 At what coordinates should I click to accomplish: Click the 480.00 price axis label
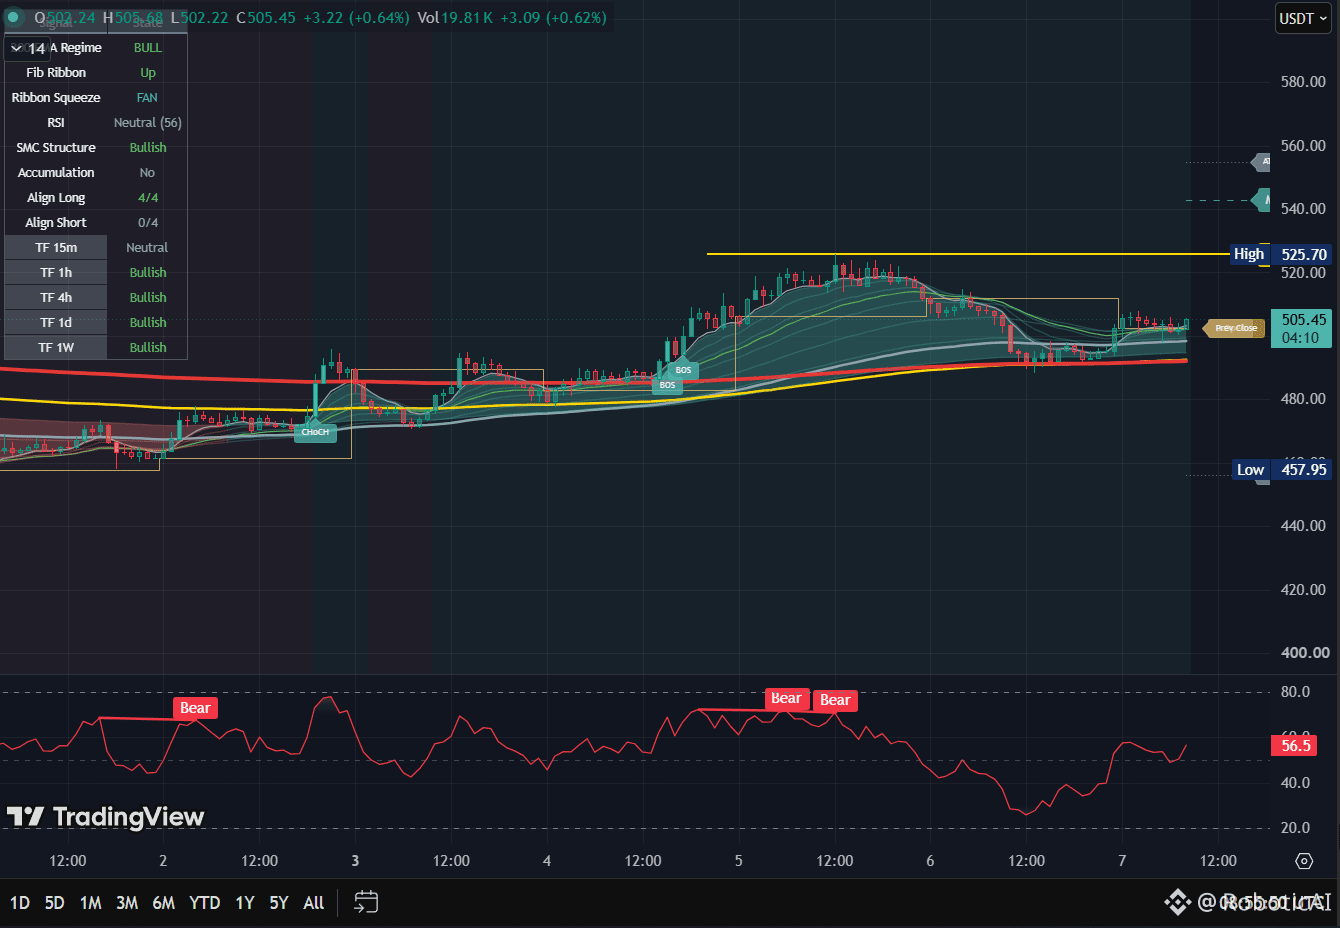click(x=1303, y=399)
